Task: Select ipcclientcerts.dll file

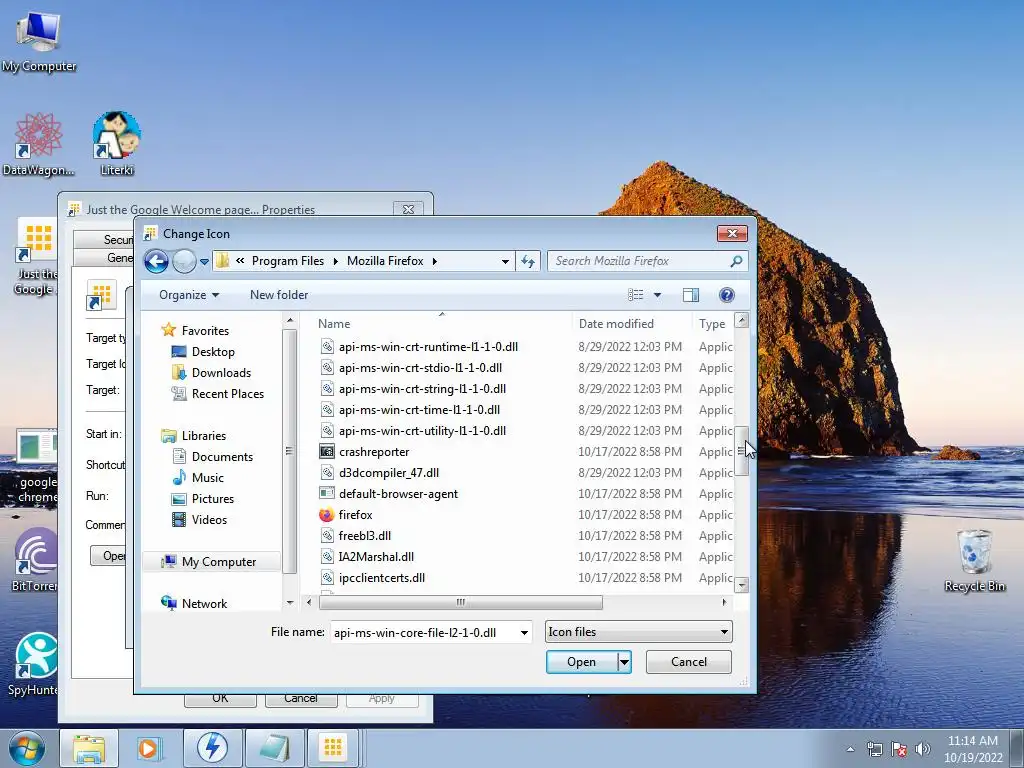Action: click(x=382, y=578)
